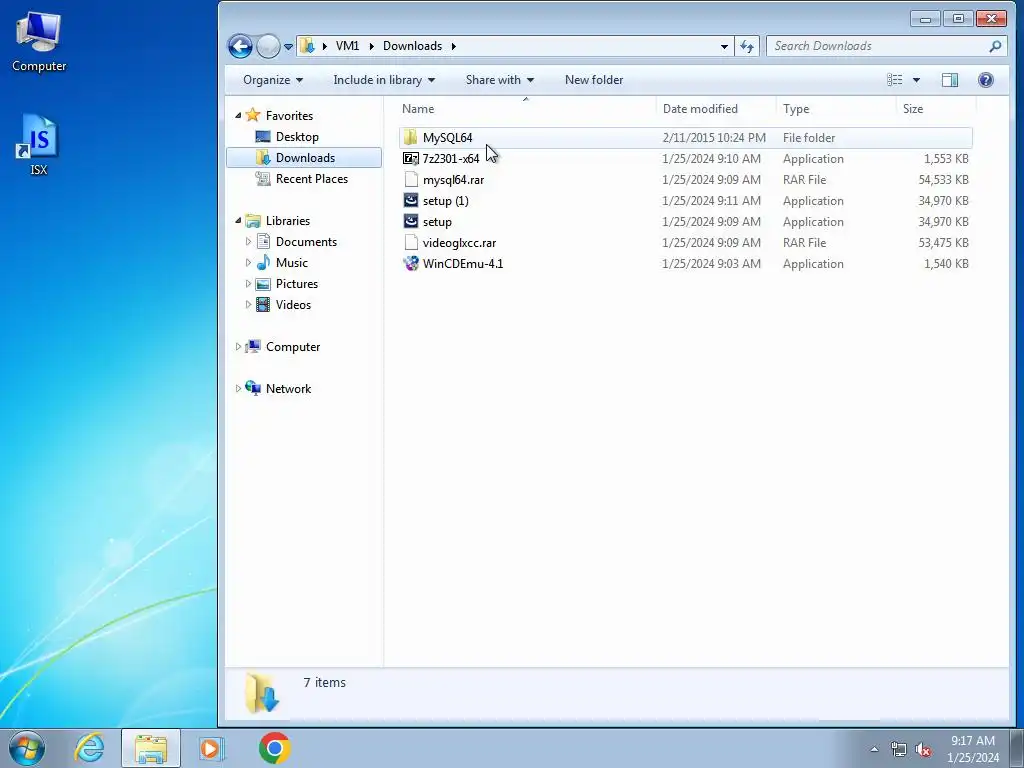The height and width of the screenshot is (768, 1024).
Task: Launch Google Chrome from taskbar
Action: 274,748
